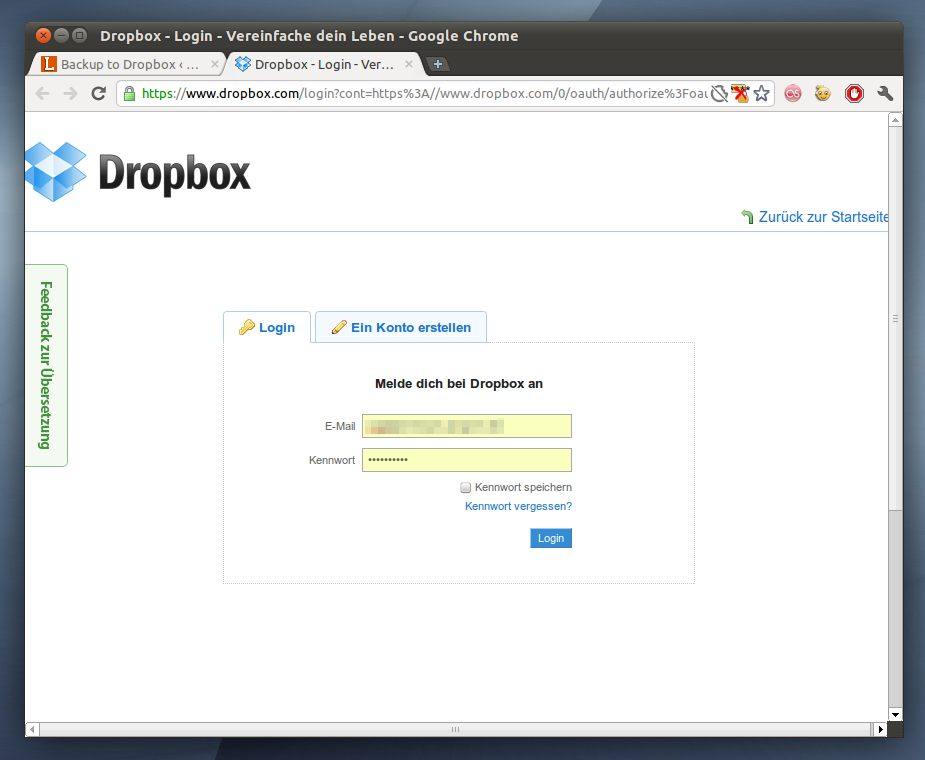Click the Kennwort vergessen? link
Screen dimensions: 925x760
click(518, 507)
